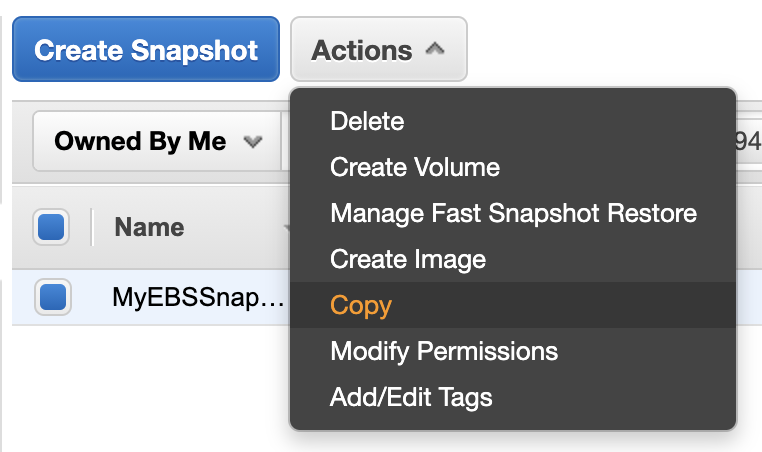
Task: Click highlighted snapshot row right of menu
Action: pyautogui.click(x=749, y=297)
